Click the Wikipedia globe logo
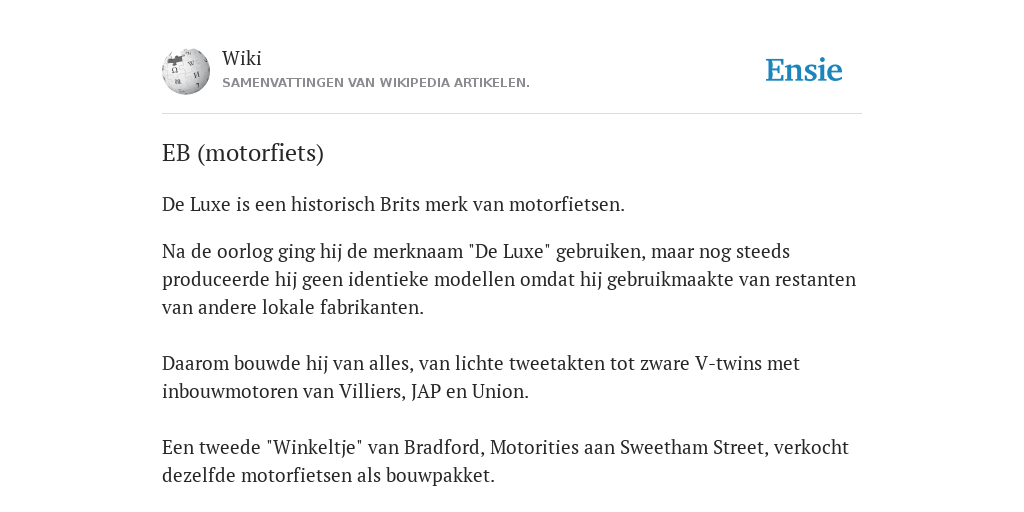 186,71
